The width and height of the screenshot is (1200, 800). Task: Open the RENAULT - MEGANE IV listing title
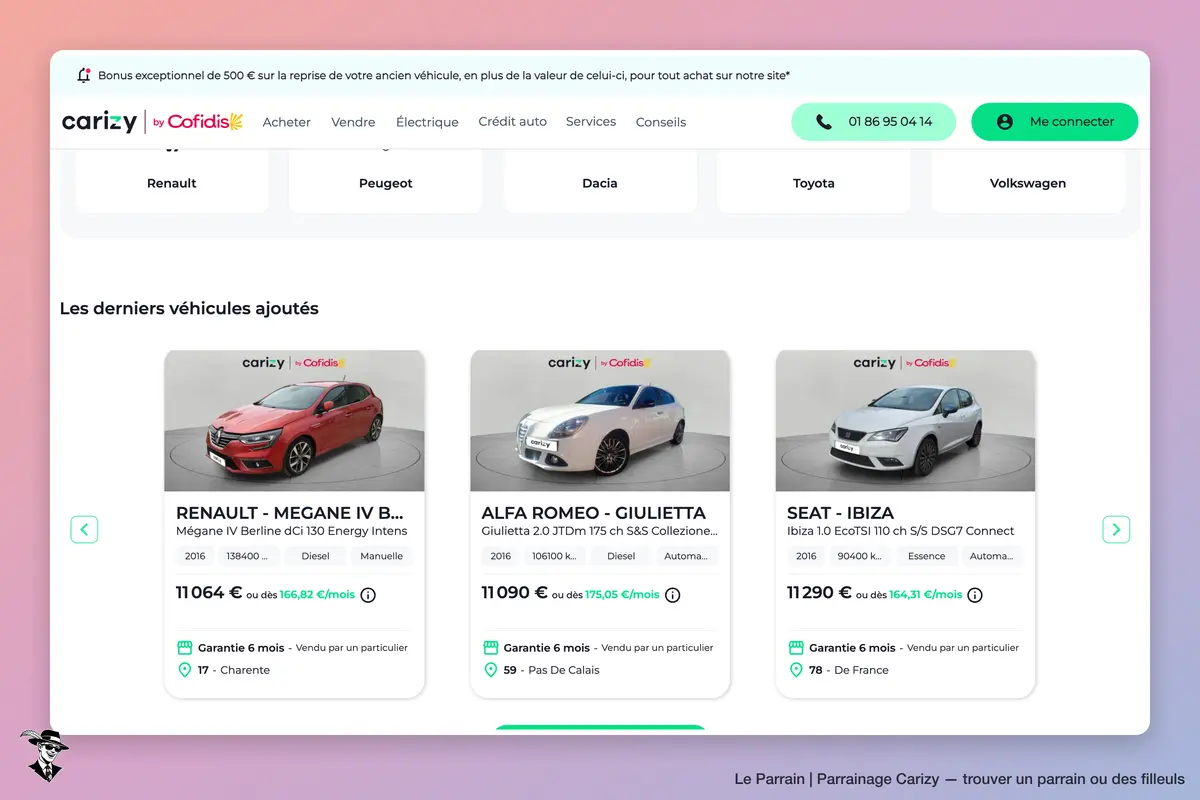pyautogui.click(x=290, y=513)
